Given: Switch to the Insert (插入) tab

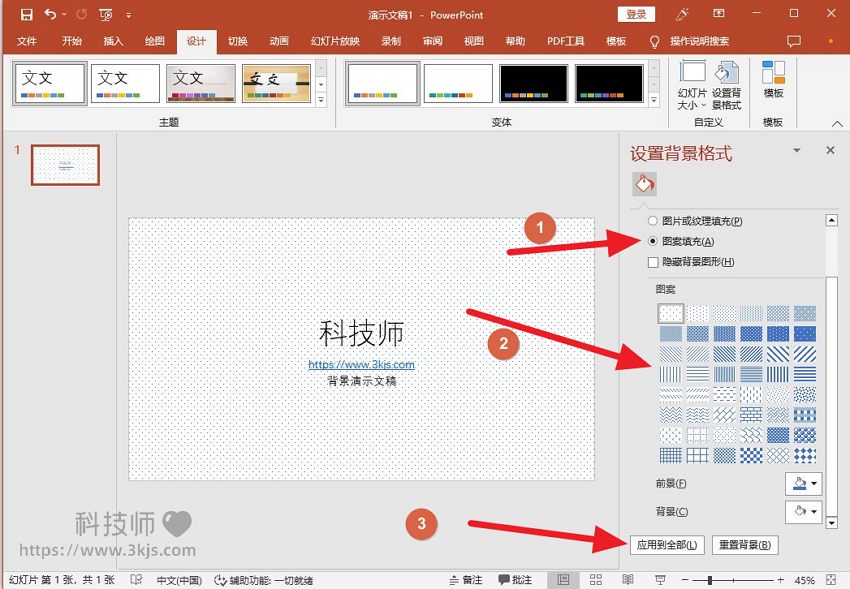Looking at the screenshot, I should (113, 41).
